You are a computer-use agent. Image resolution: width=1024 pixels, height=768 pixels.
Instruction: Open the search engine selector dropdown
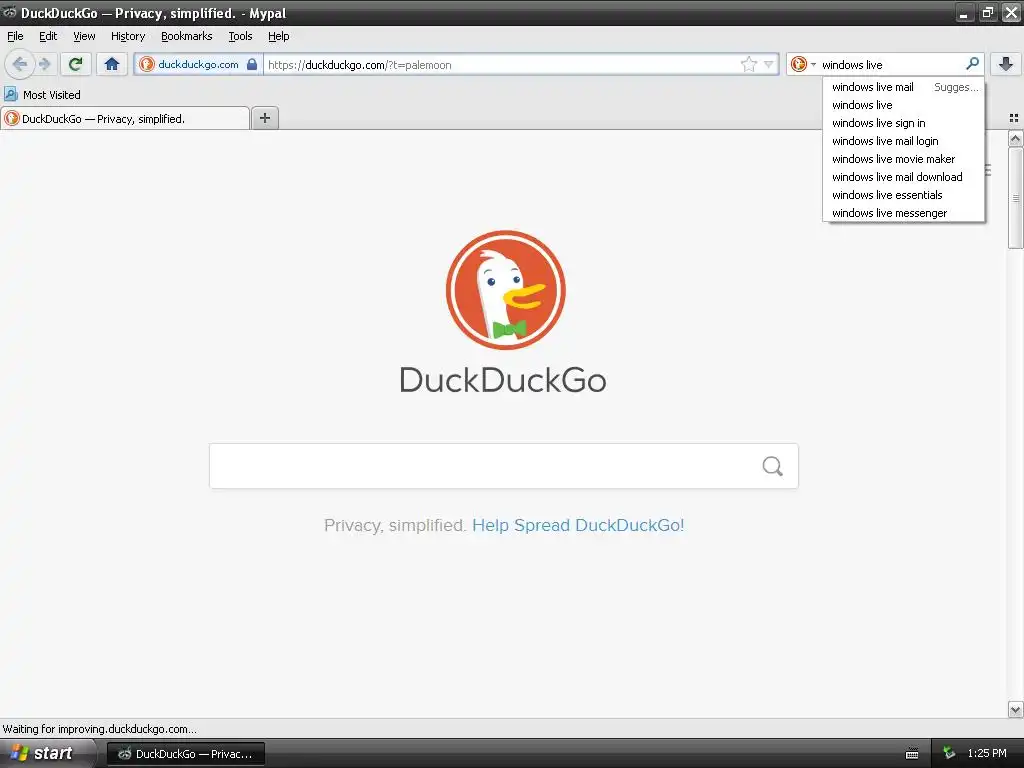coord(803,64)
